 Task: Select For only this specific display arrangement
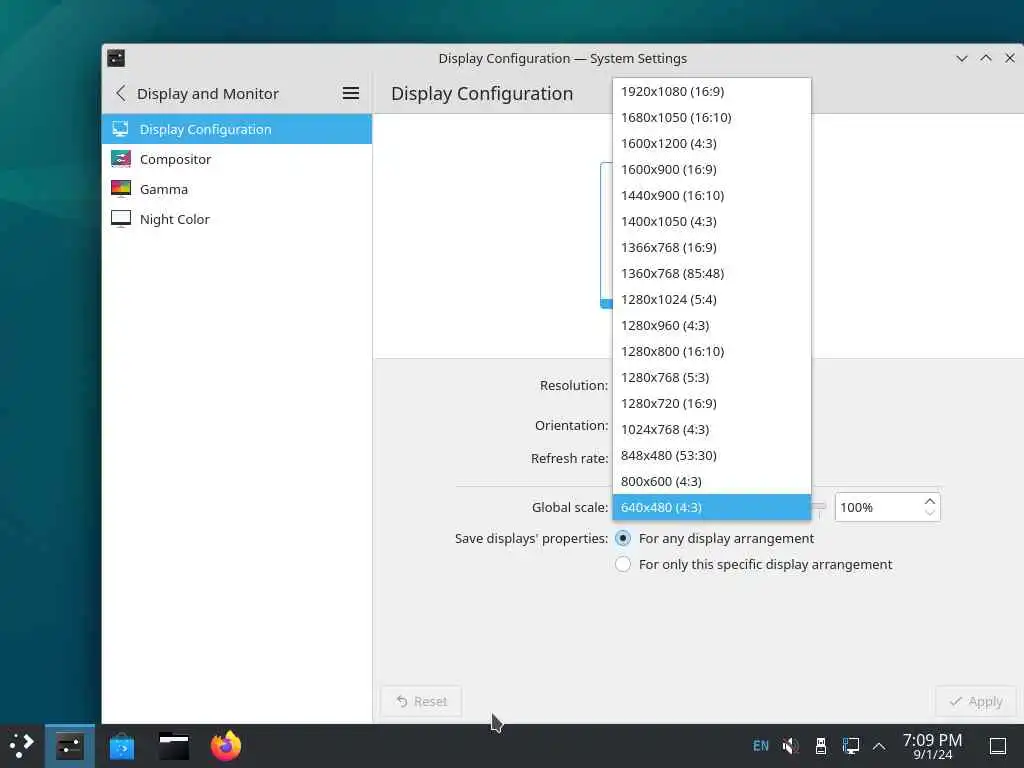(754, 564)
